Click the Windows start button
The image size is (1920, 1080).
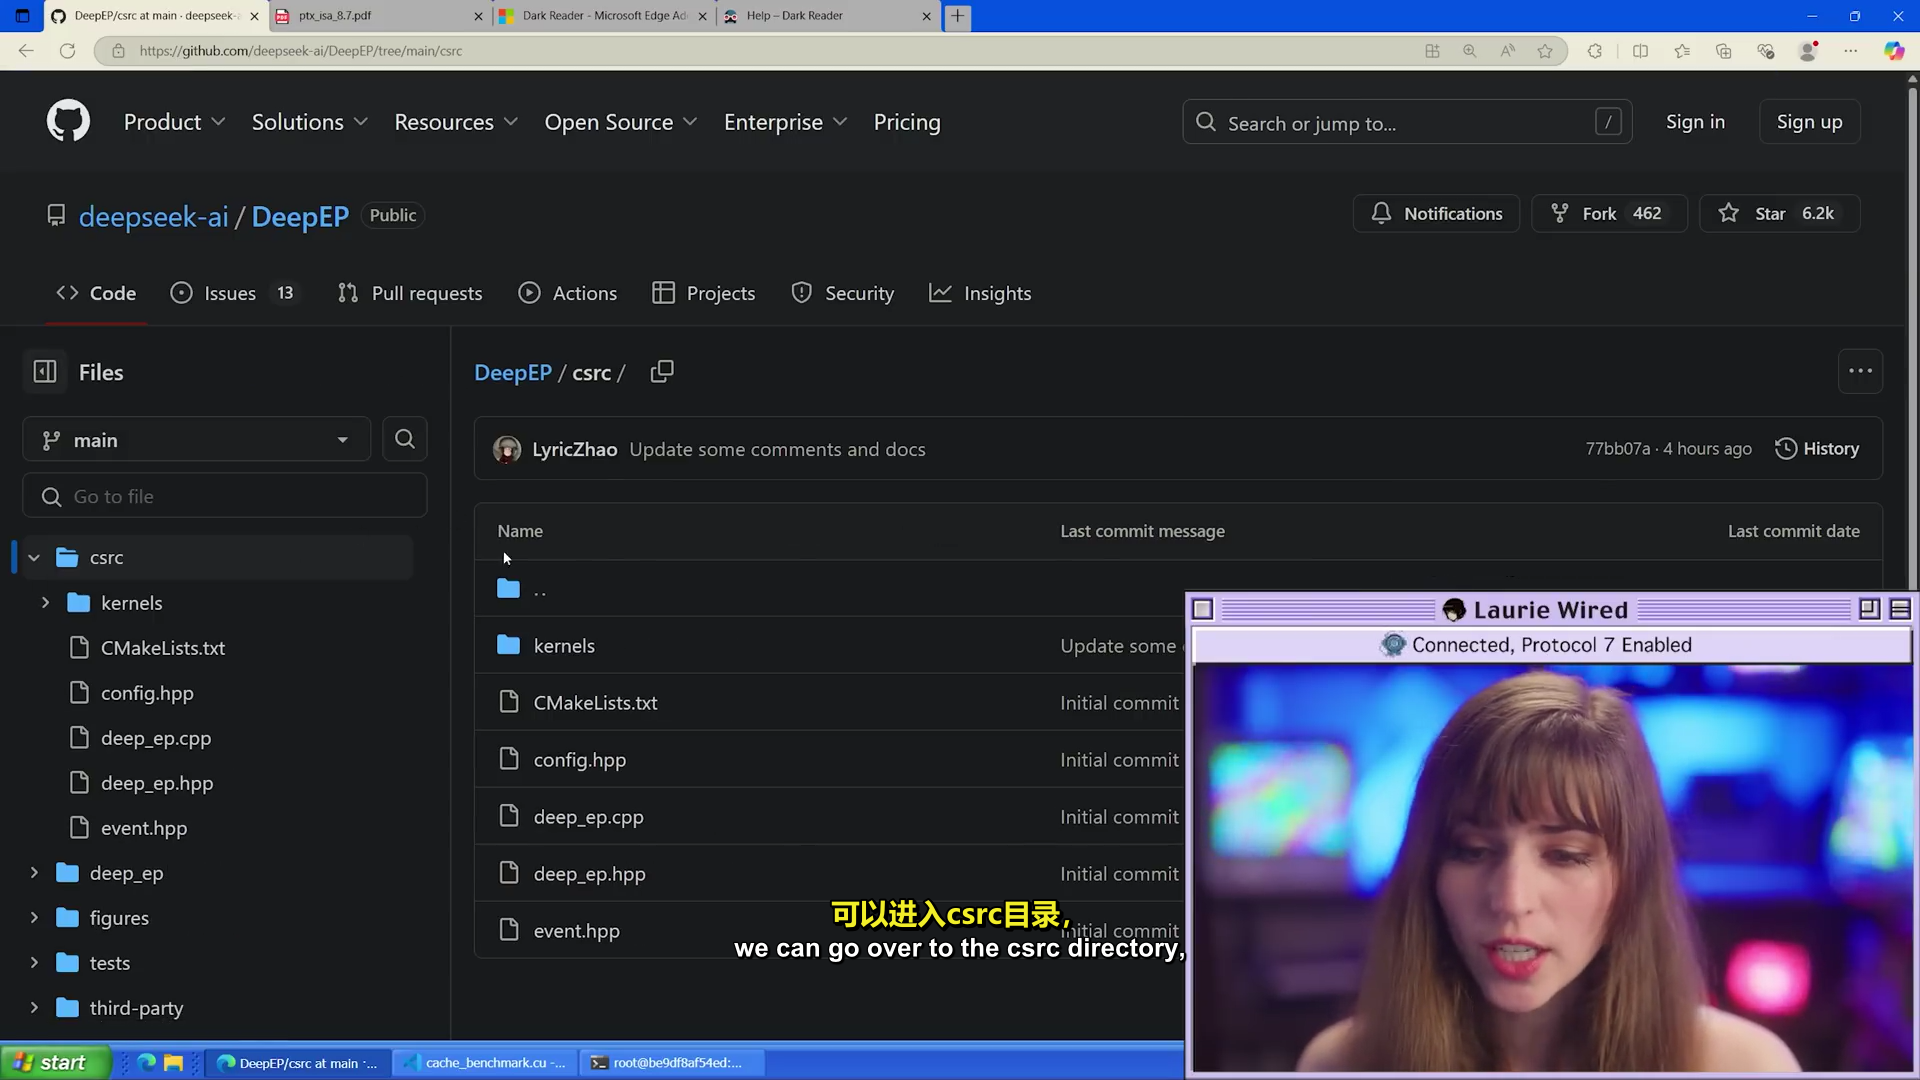coord(55,1062)
